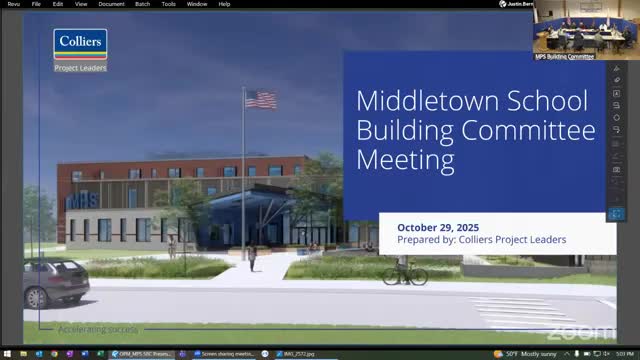This screenshot has height=360, width=640.
Task: Open Microsoft Teams from the taskbar
Action: pyautogui.click(x=182, y=354)
